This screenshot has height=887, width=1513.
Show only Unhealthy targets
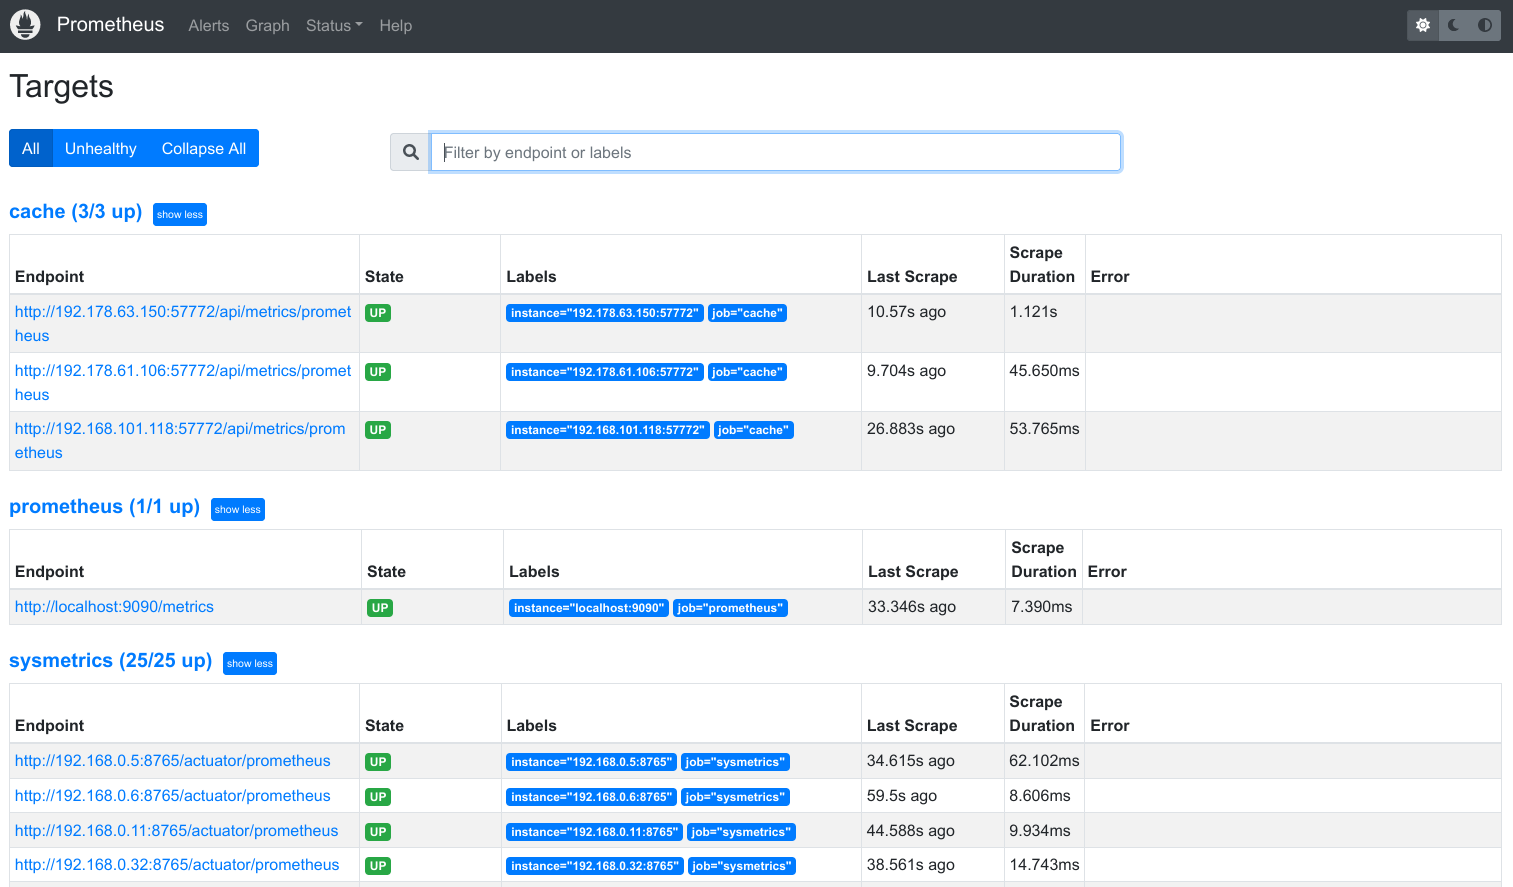click(x=100, y=148)
